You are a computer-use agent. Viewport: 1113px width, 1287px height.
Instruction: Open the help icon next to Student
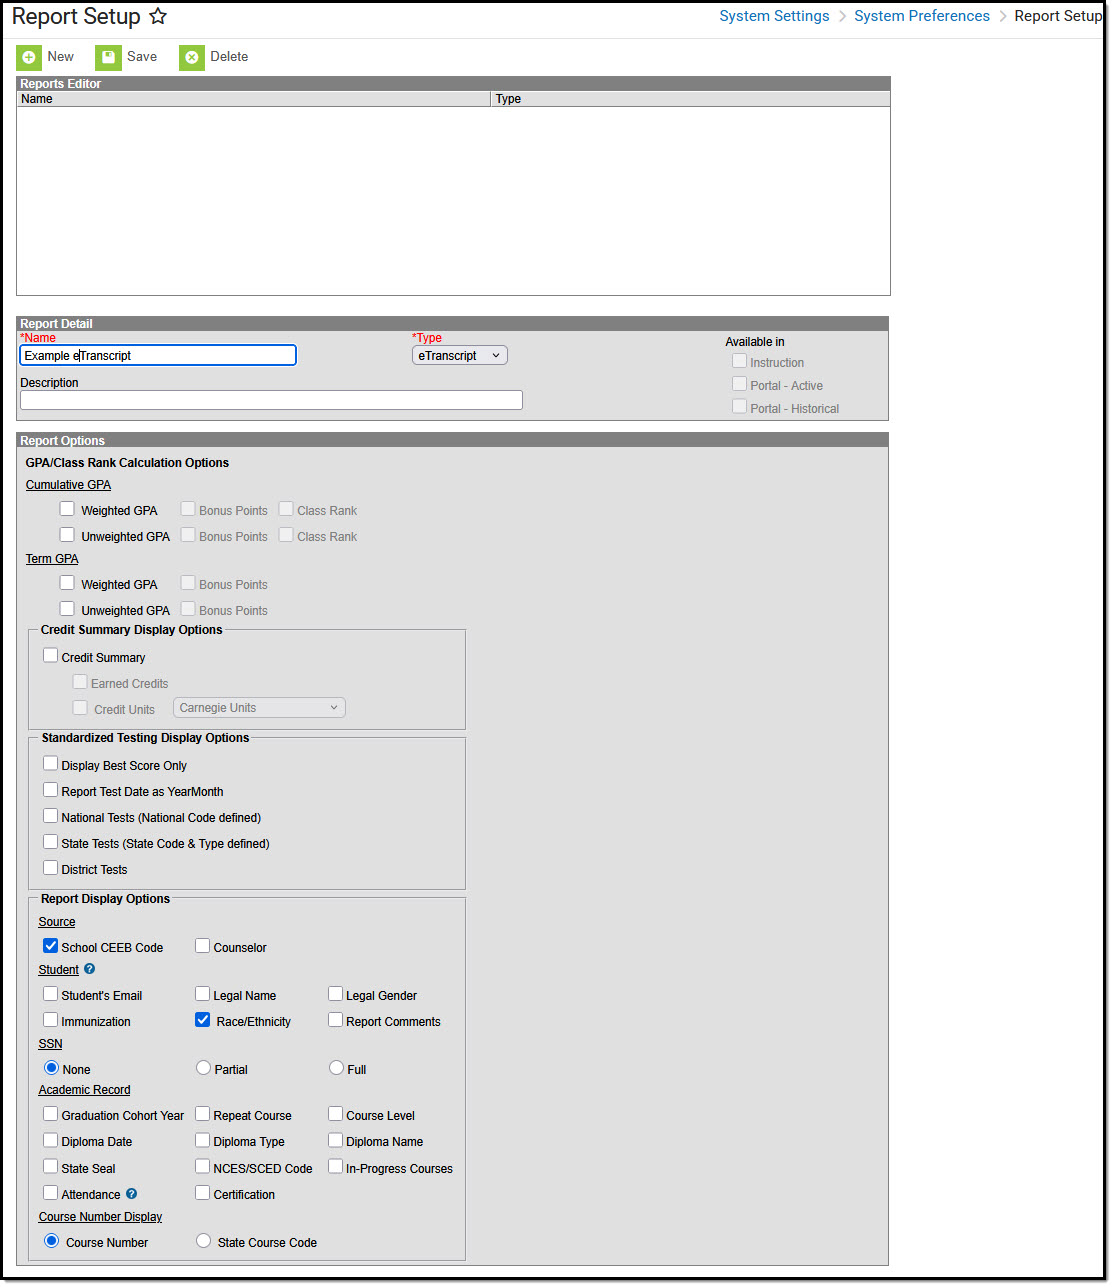click(89, 968)
